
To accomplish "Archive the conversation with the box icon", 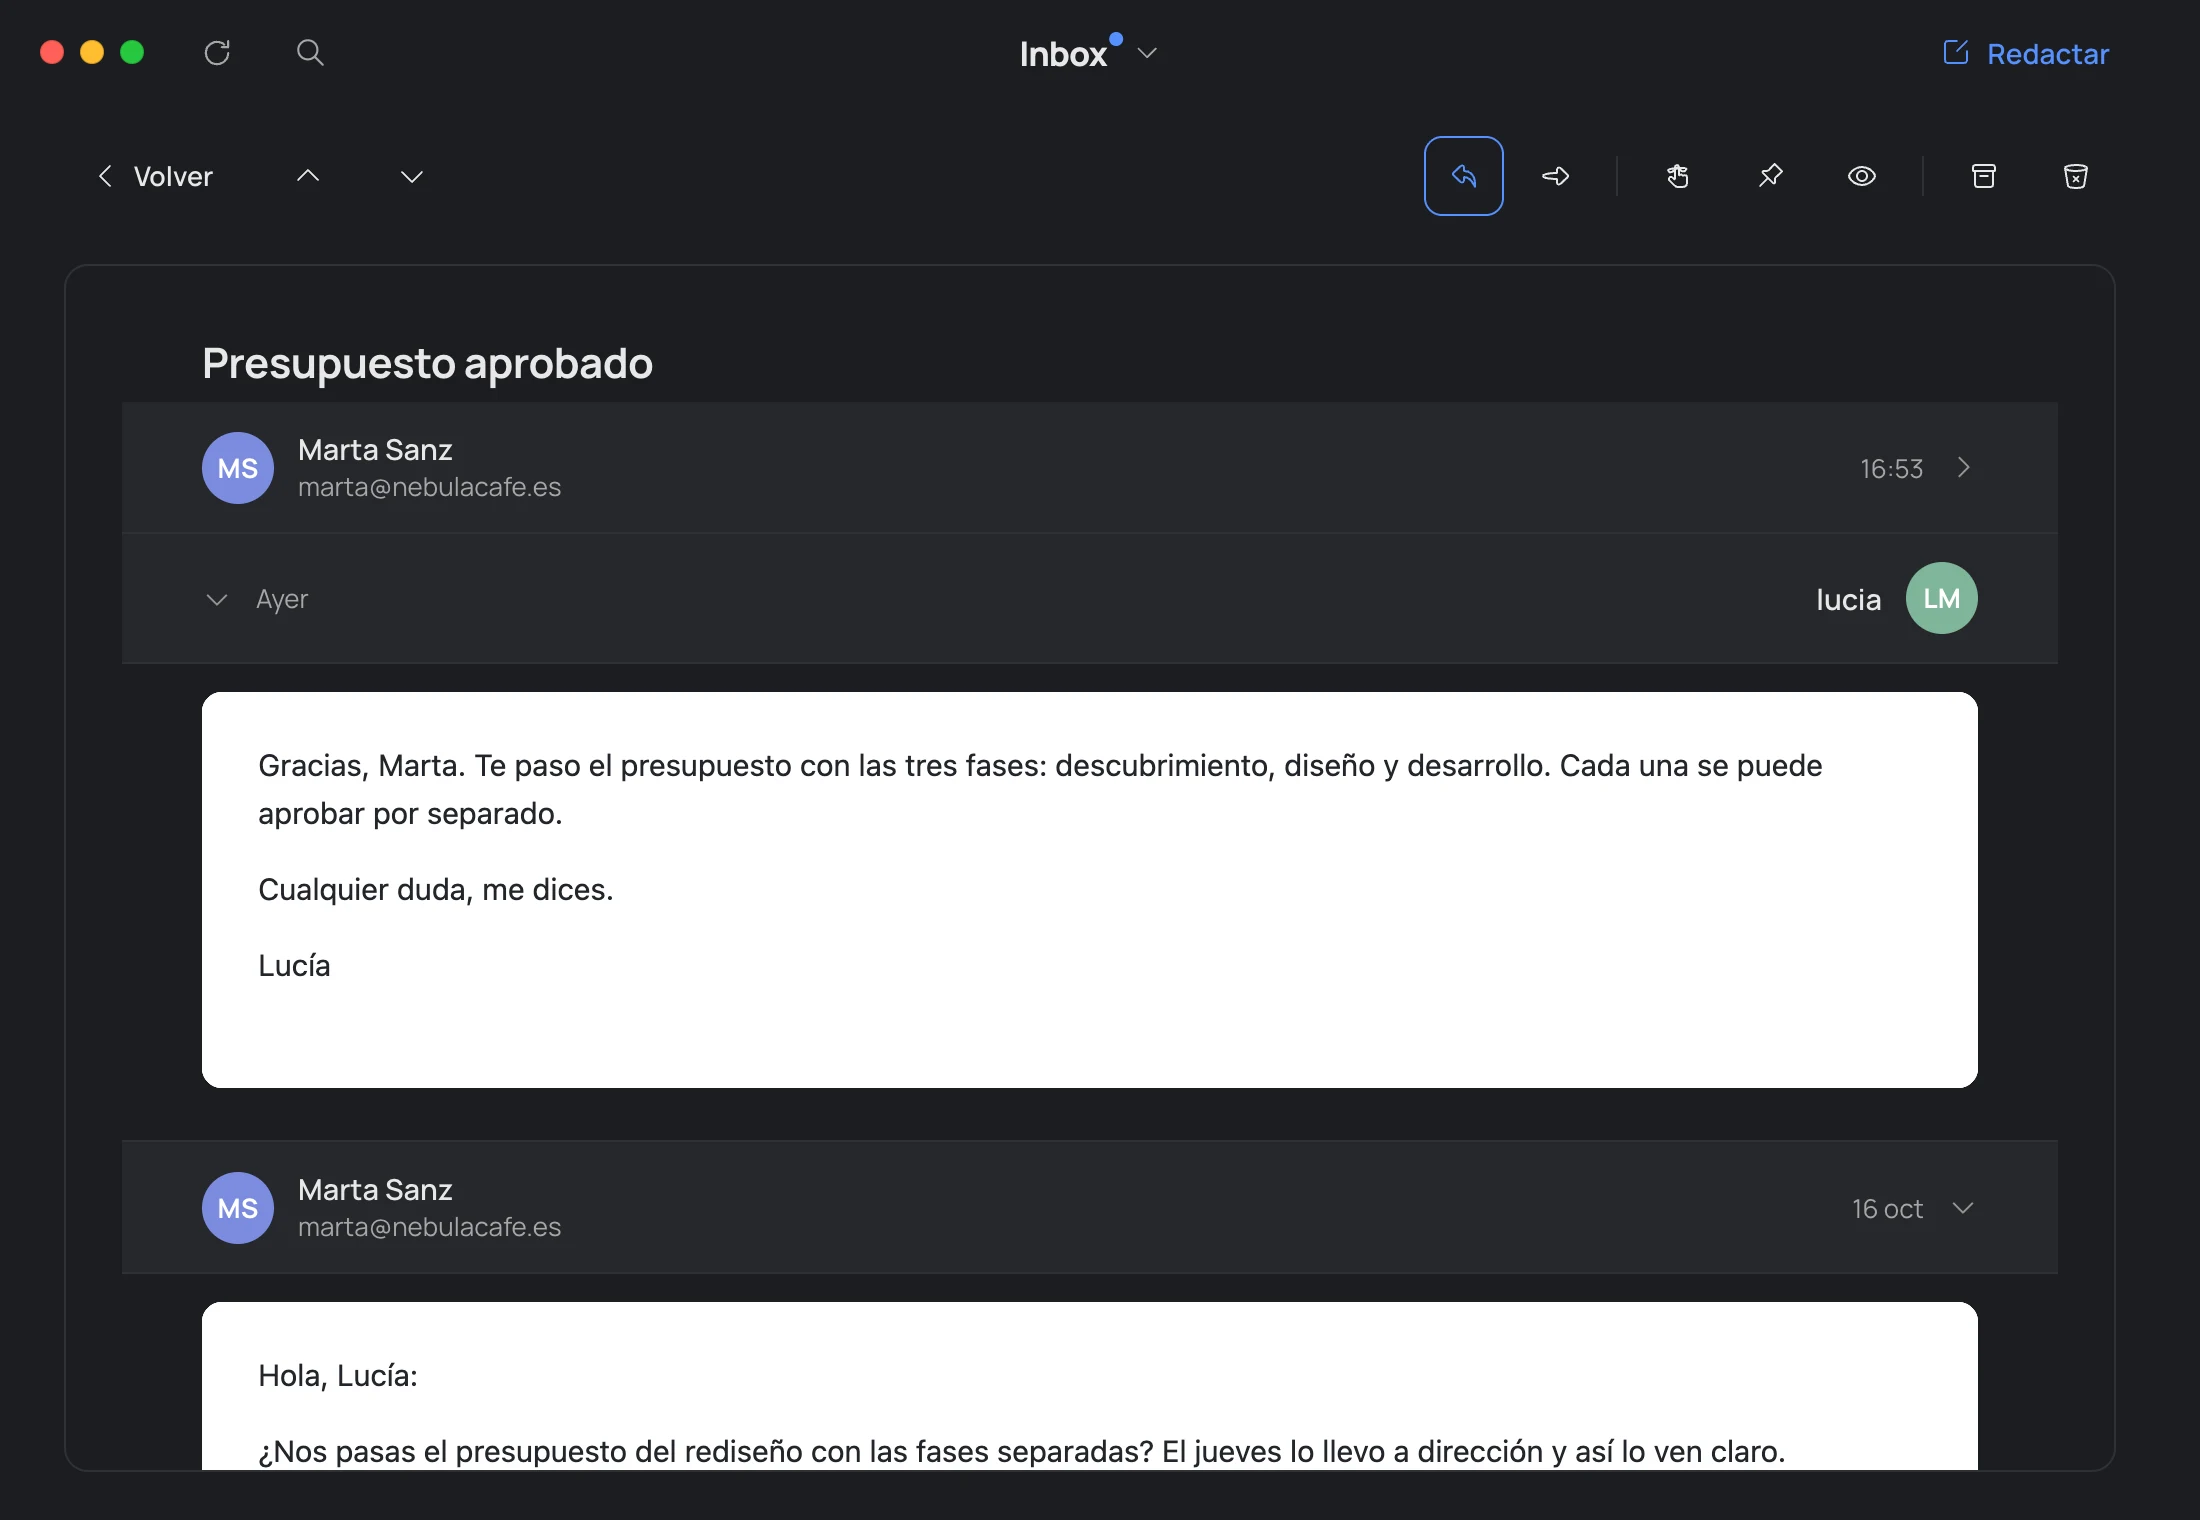I will [x=1984, y=176].
